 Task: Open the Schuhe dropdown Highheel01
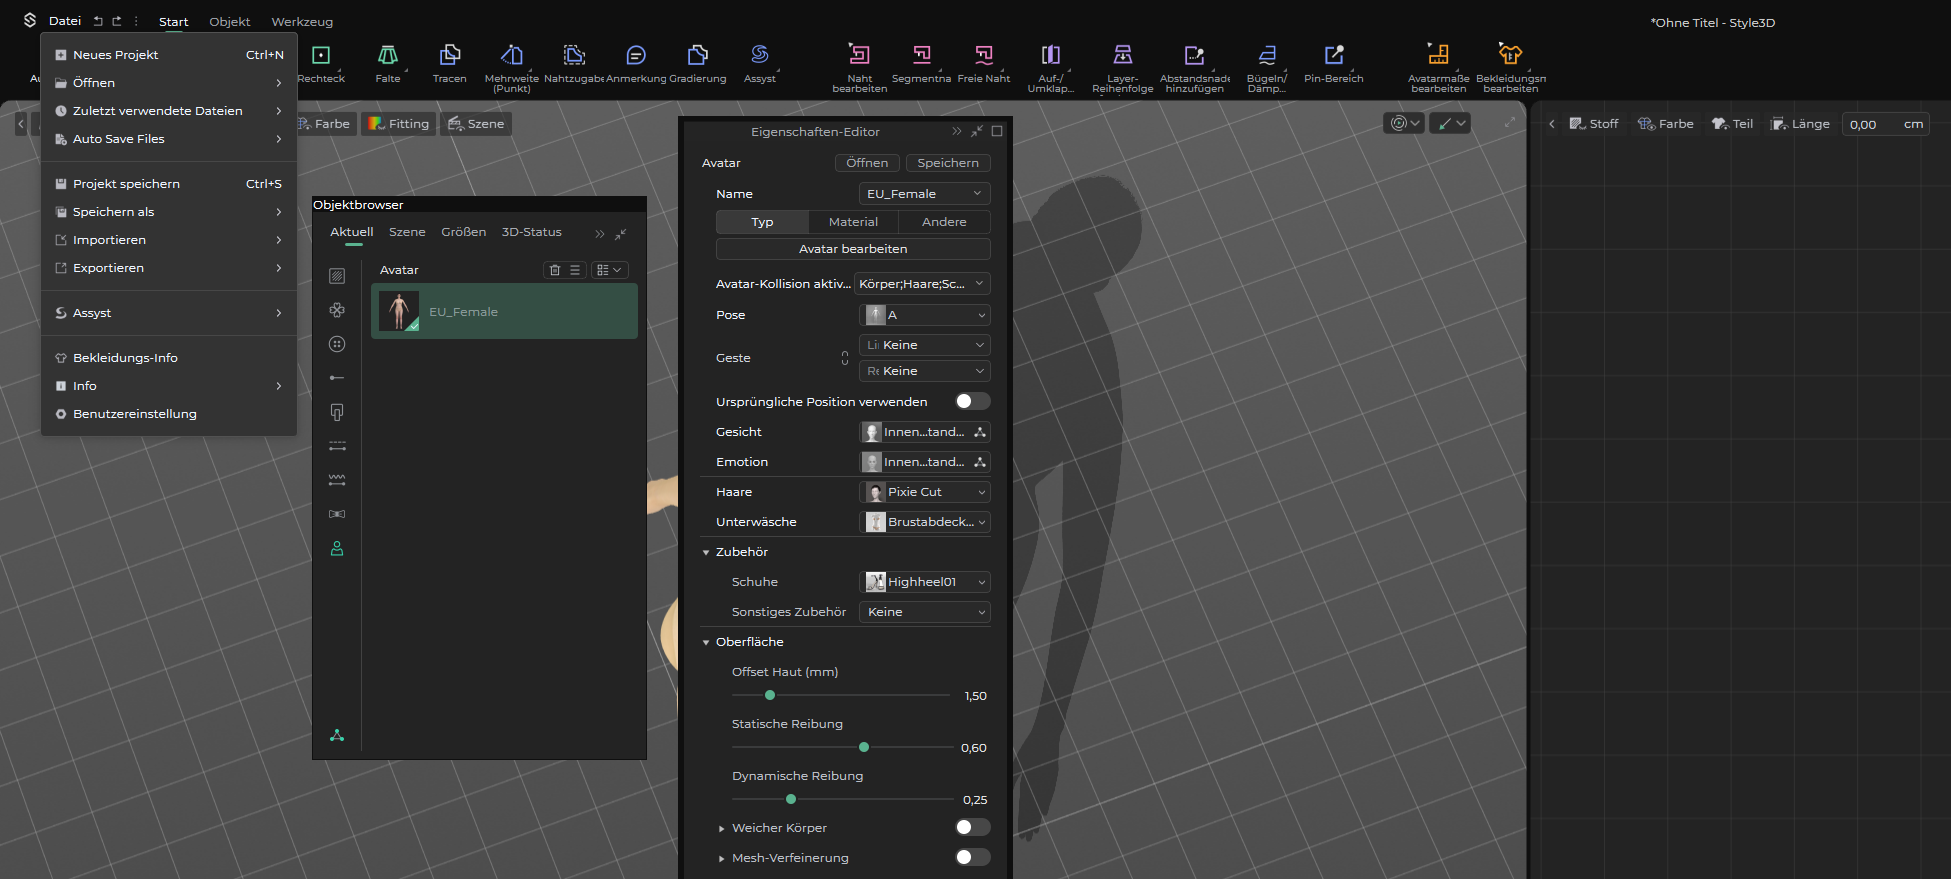tap(924, 582)
